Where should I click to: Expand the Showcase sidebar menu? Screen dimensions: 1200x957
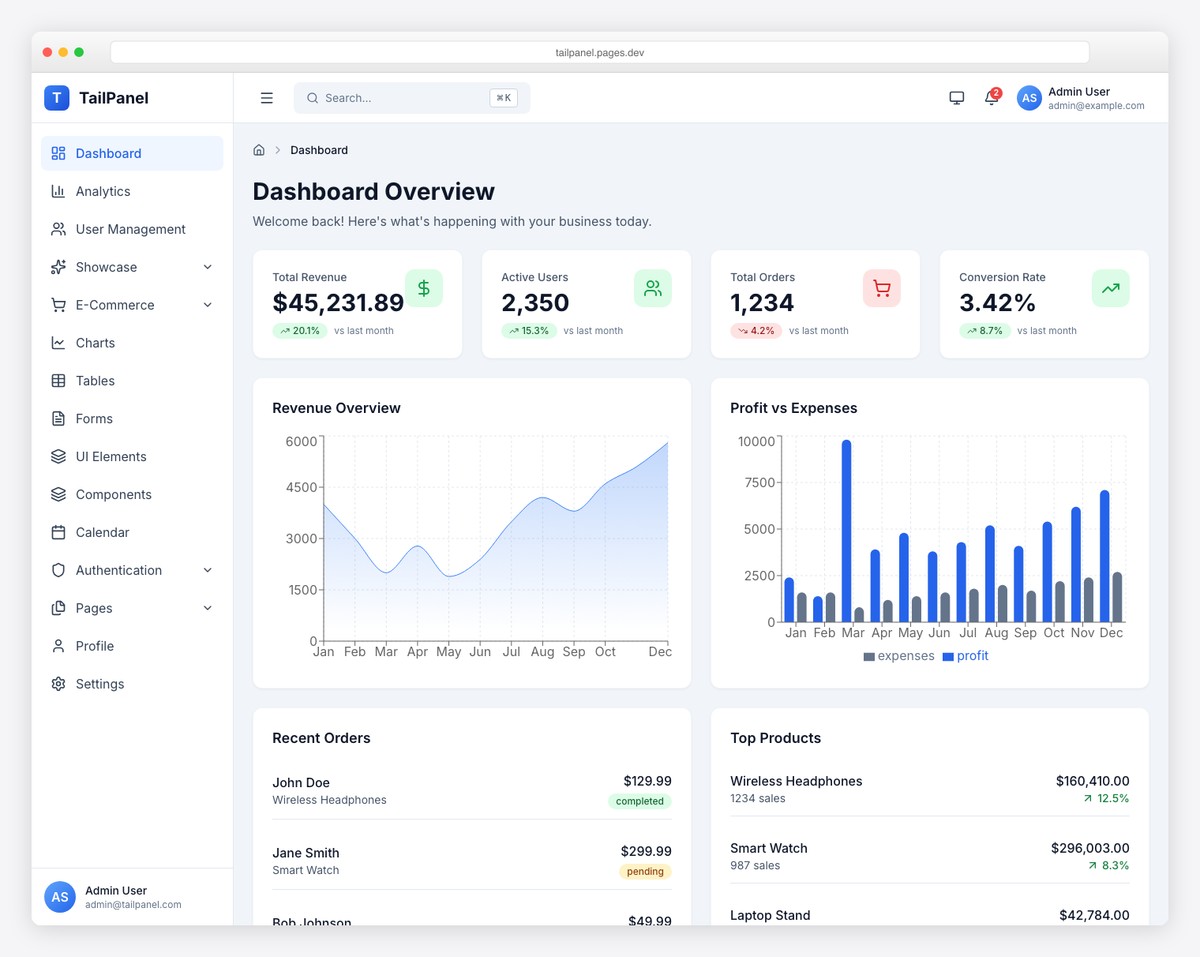click(x=105, y=267)
